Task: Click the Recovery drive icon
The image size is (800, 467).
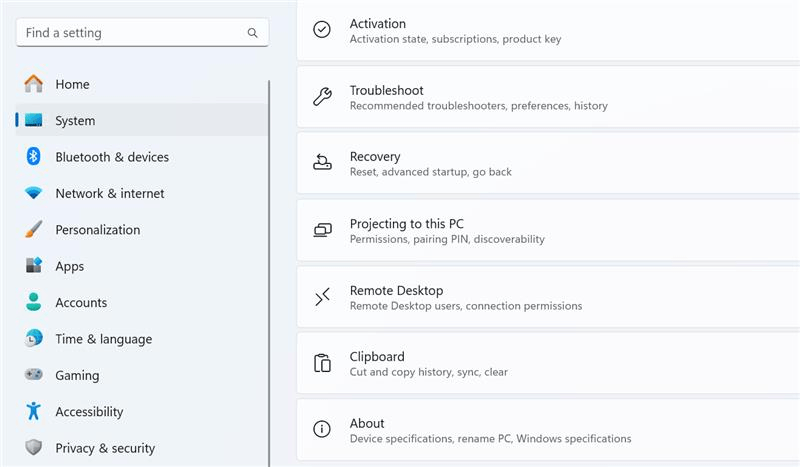Action: [x=322, y=163]
